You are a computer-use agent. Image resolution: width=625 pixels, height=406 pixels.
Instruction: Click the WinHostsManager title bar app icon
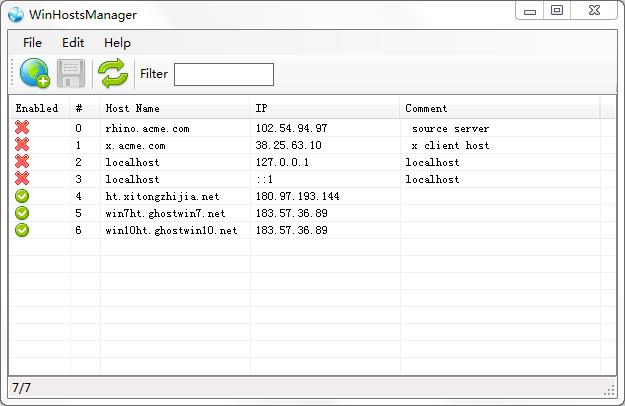click(16, 15)
